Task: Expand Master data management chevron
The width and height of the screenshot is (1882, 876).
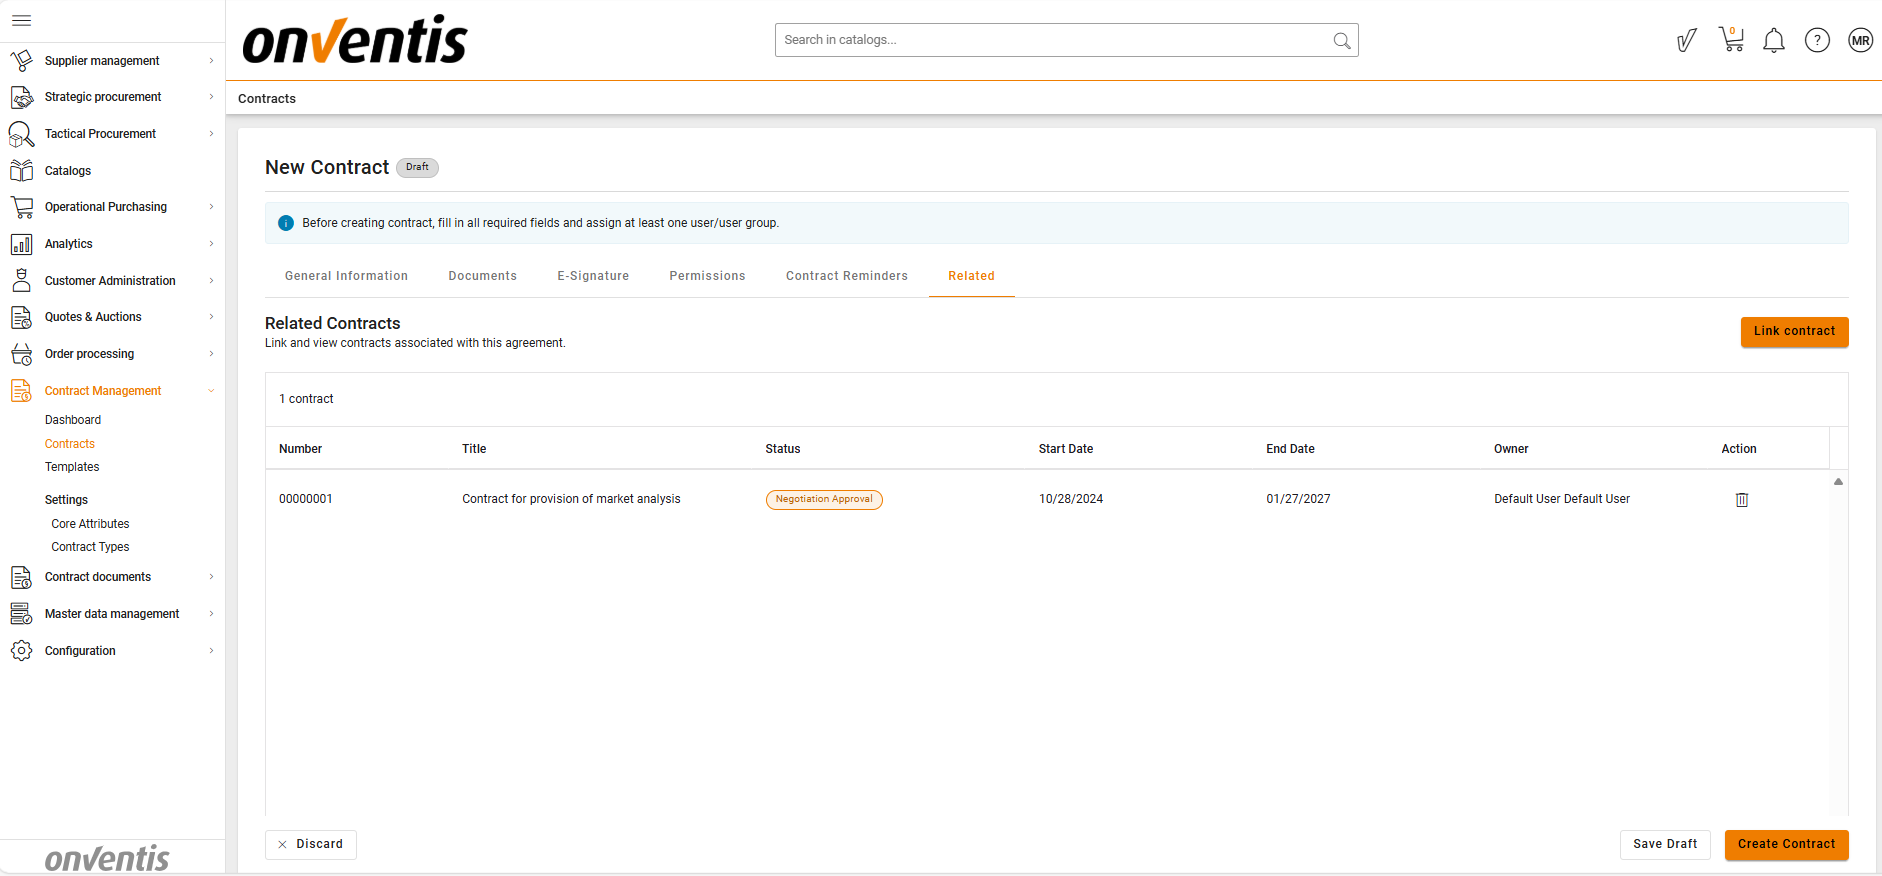Action: pos(211,614)
